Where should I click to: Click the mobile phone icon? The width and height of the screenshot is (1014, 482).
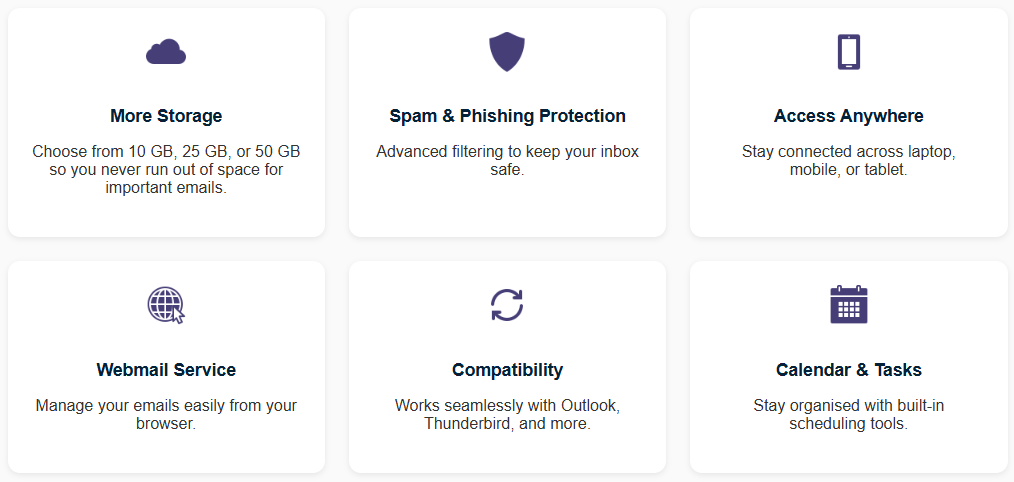click(x=848, y=52)
